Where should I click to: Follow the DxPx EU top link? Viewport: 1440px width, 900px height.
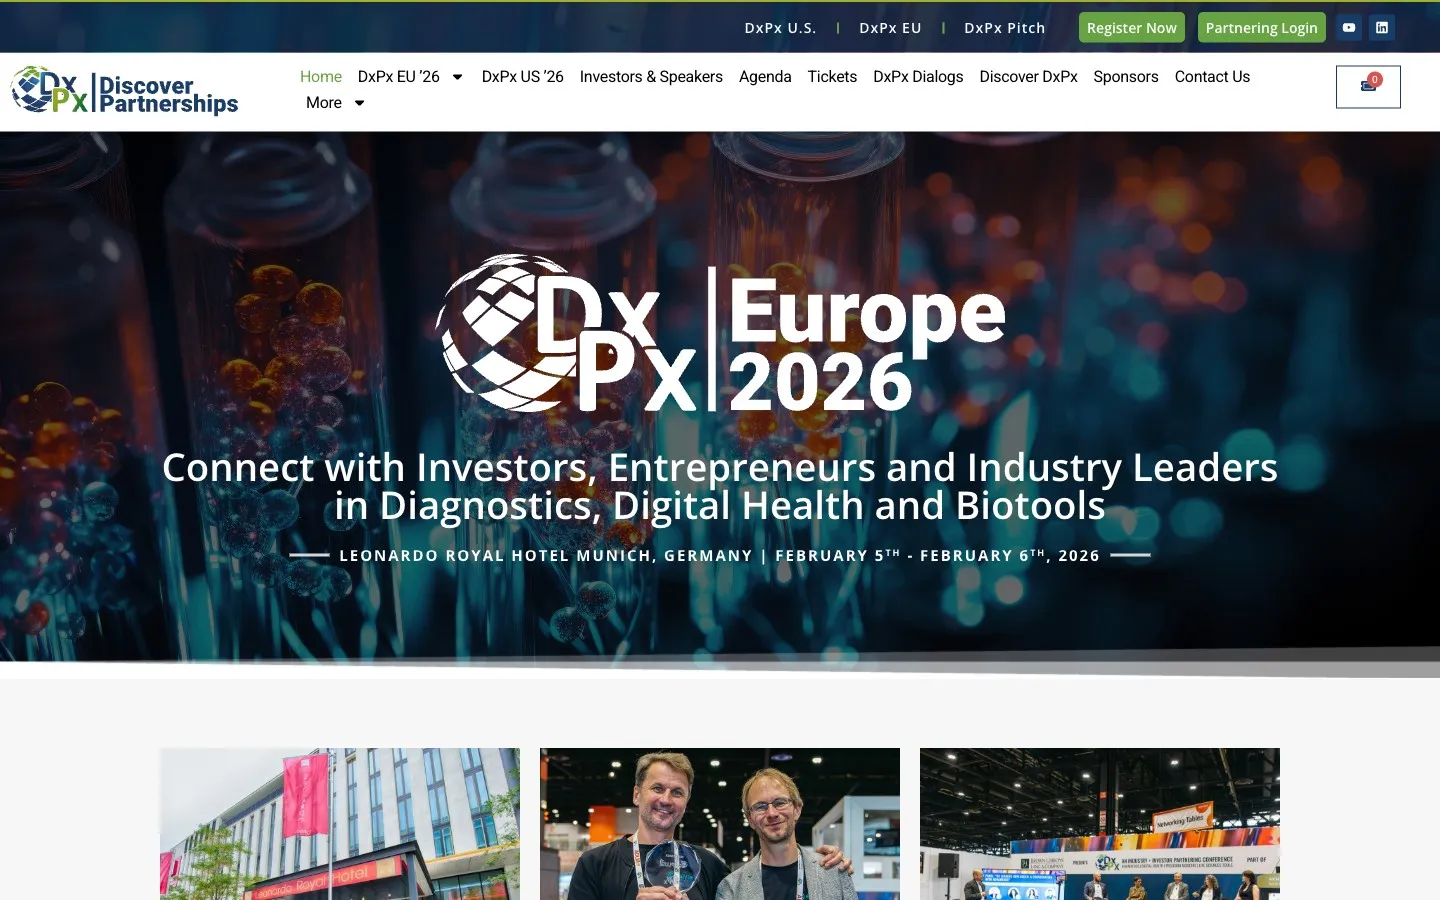click(890, 28)
